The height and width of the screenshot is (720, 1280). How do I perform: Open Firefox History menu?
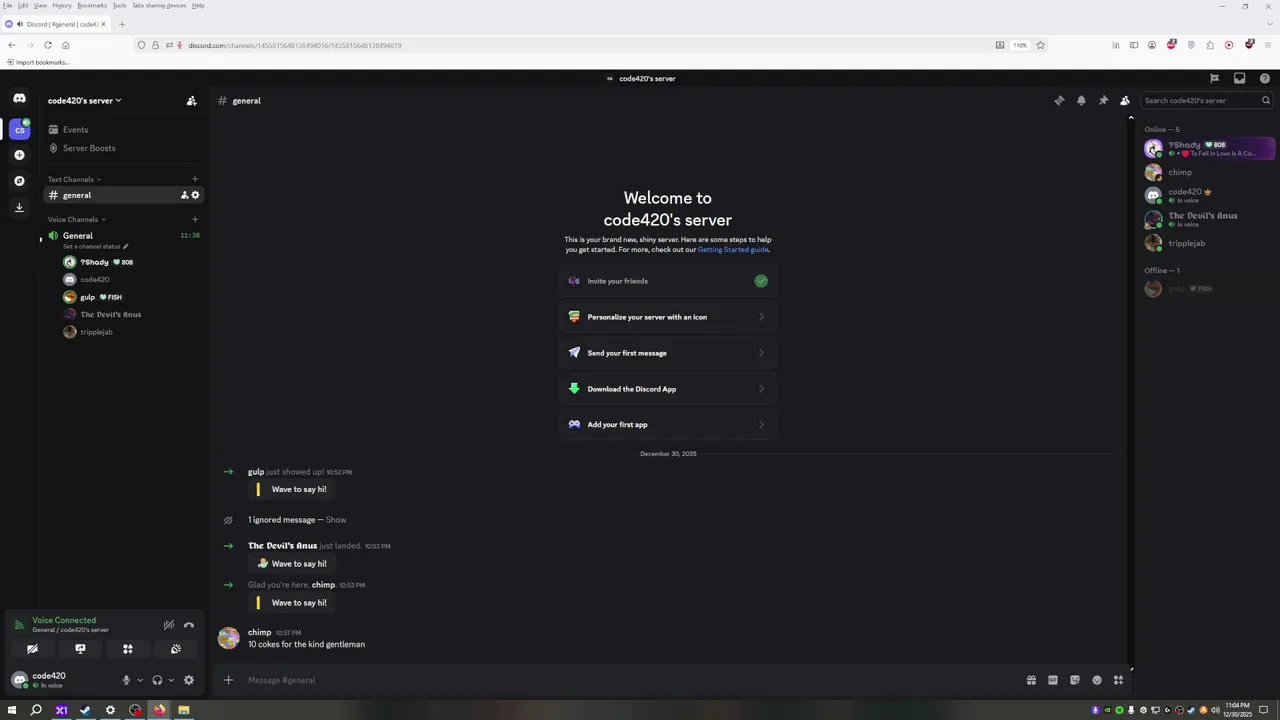62,5
